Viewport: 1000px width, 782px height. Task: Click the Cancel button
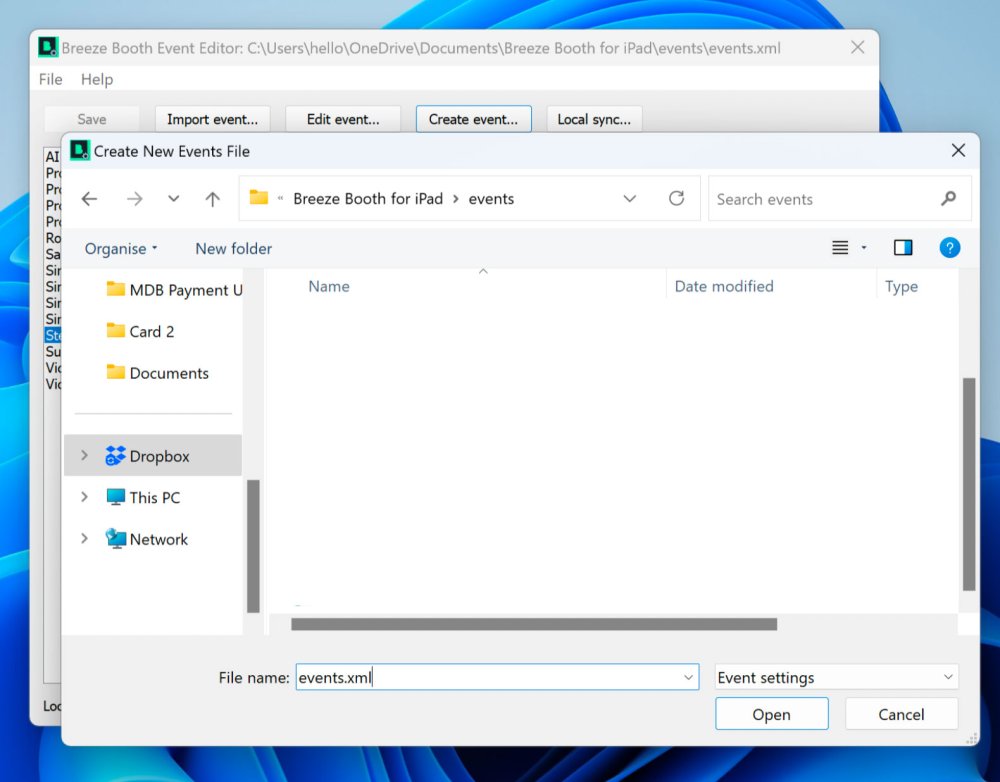pos(901,714)
